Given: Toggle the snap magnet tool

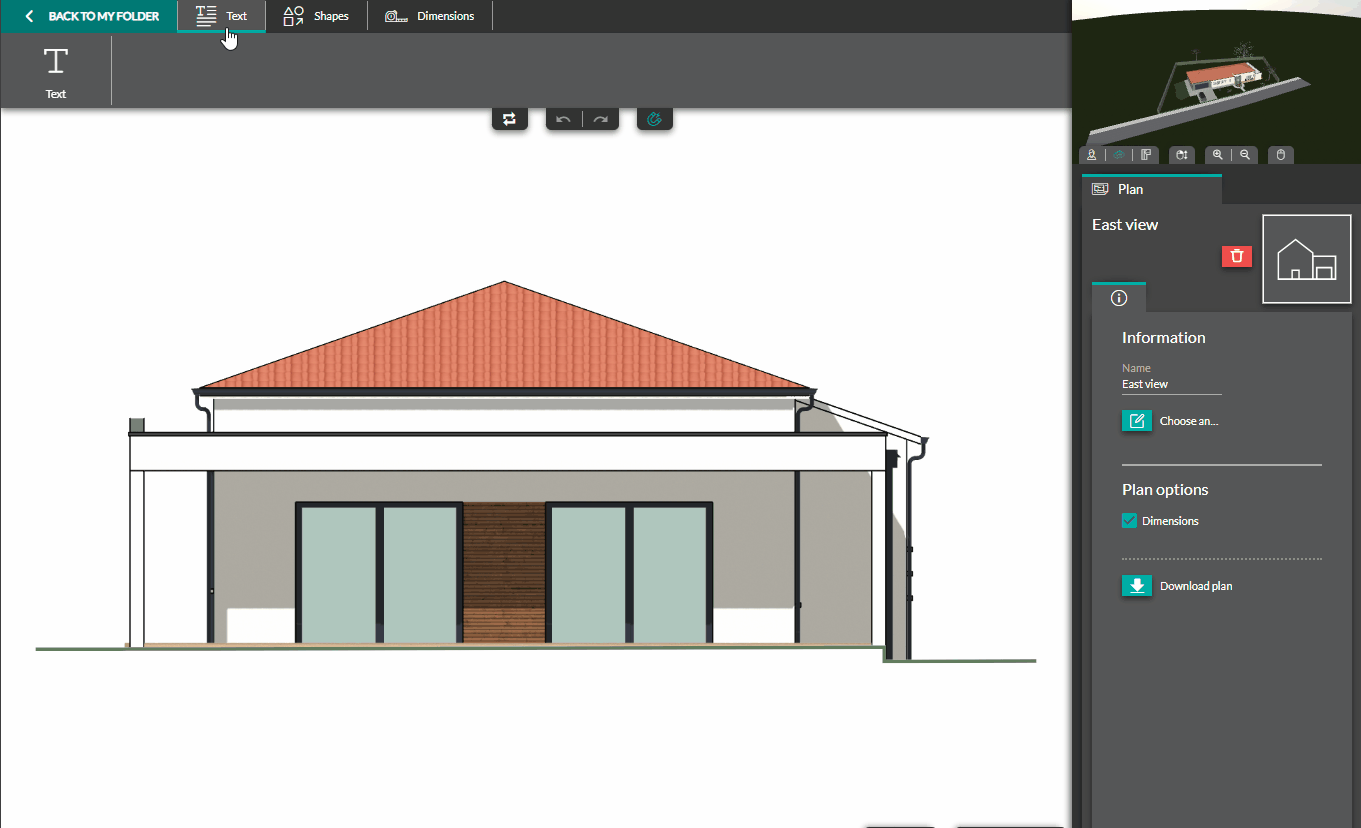Looking at the screenshot, I should pyautogui.click(x=654, y=118).
